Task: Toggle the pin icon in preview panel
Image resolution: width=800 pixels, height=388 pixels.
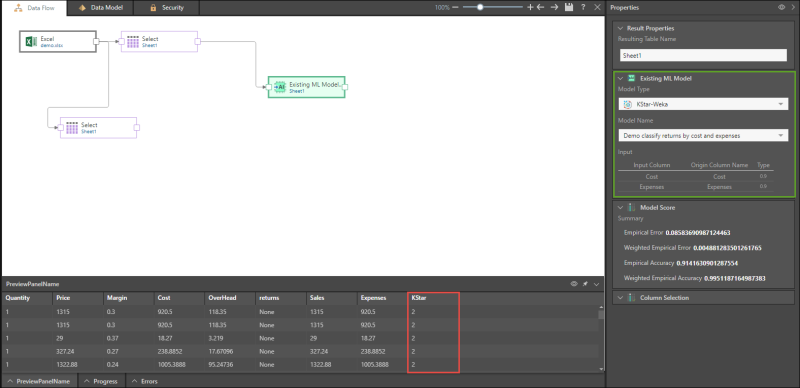Action: coord(585,284)
